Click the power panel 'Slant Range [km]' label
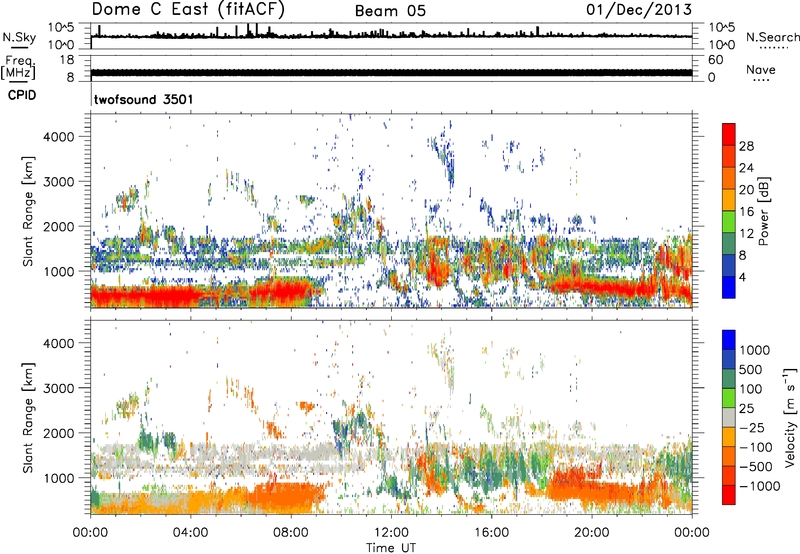This screenshot has height=554, width=800. (x=28, y=211)
